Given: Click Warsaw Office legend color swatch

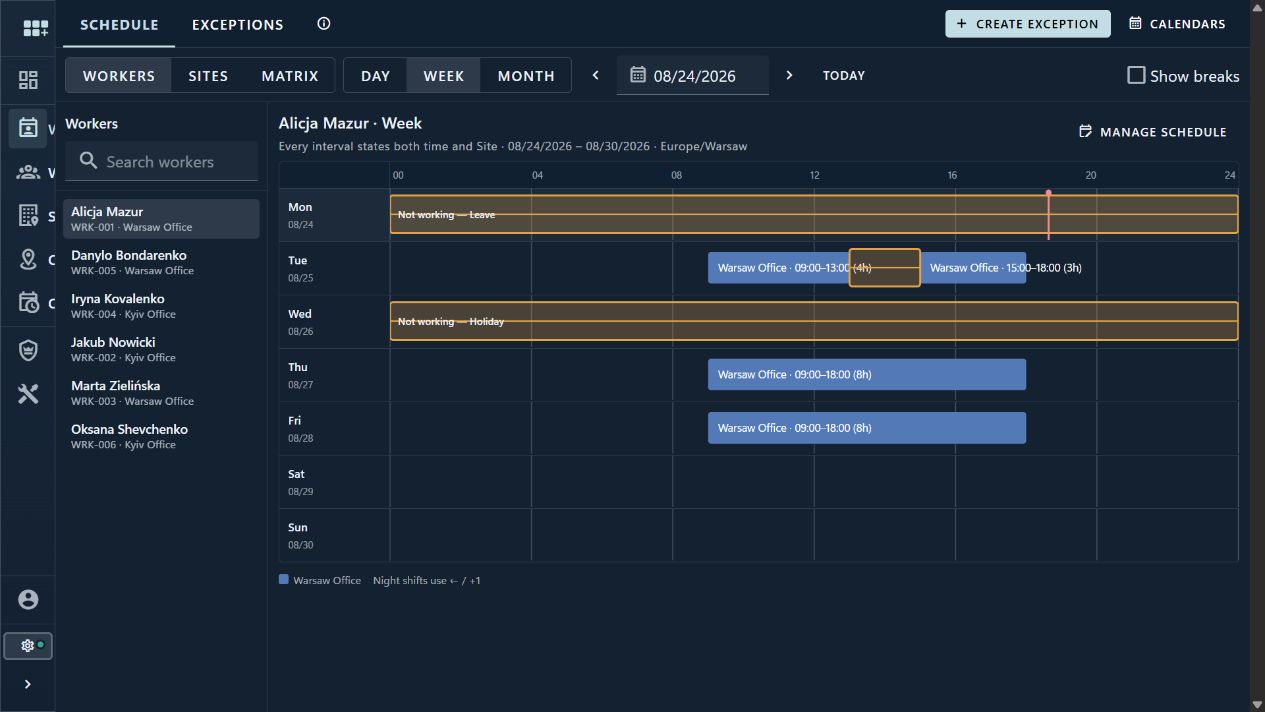Looking at the screenshot, I should click(x=284, y=579).
